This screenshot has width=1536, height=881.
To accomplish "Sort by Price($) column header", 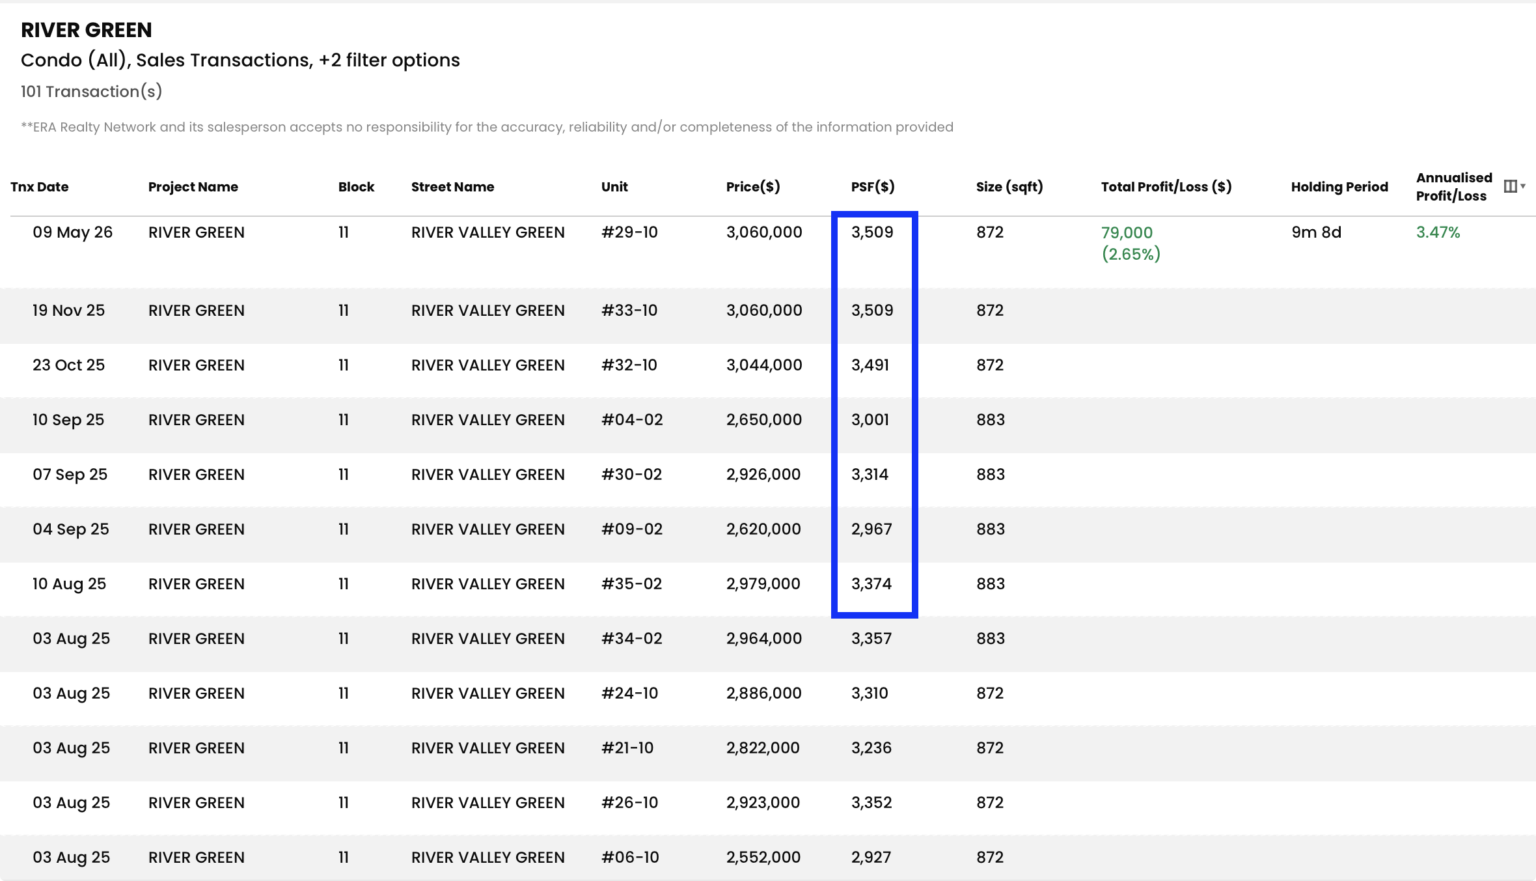I will pyautogui.click(x=753, y=187).
